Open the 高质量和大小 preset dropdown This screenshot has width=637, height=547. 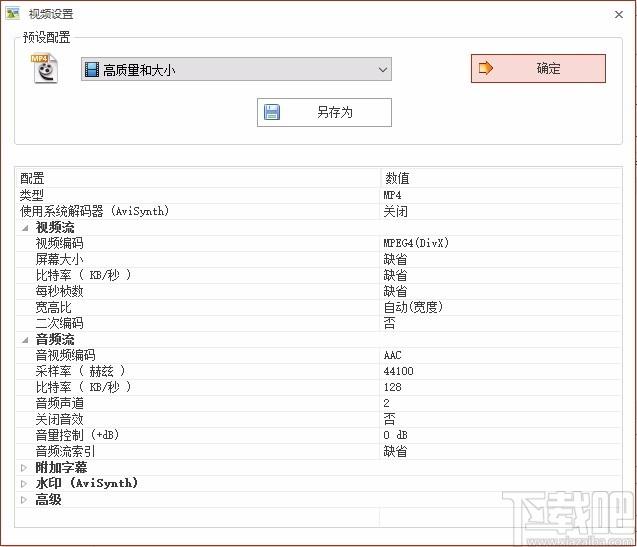coord(236,69)
